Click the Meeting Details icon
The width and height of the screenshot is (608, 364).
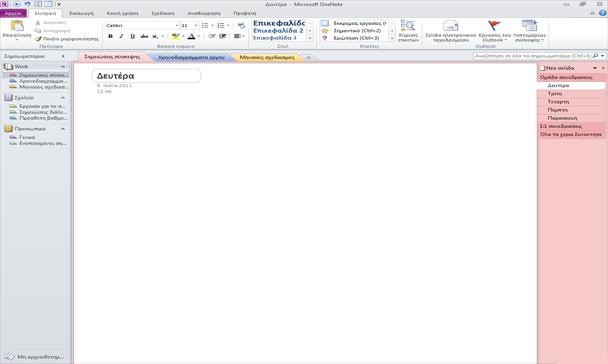[x=529, y=26]
